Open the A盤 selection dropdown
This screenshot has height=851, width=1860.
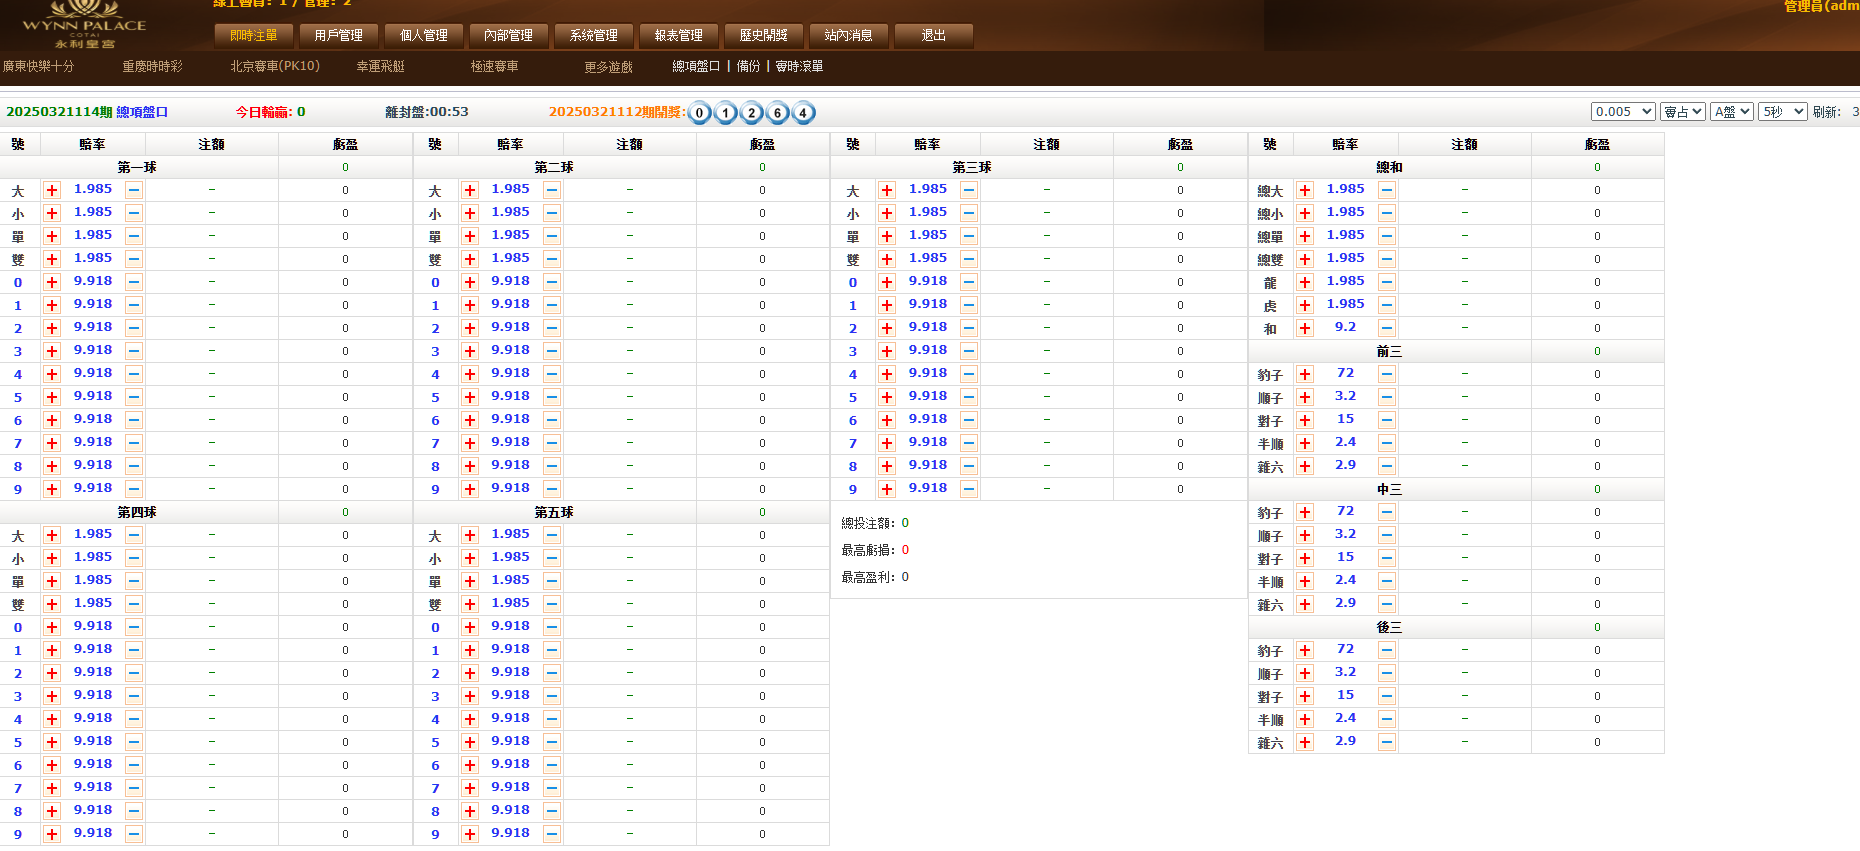(1731, 112)
